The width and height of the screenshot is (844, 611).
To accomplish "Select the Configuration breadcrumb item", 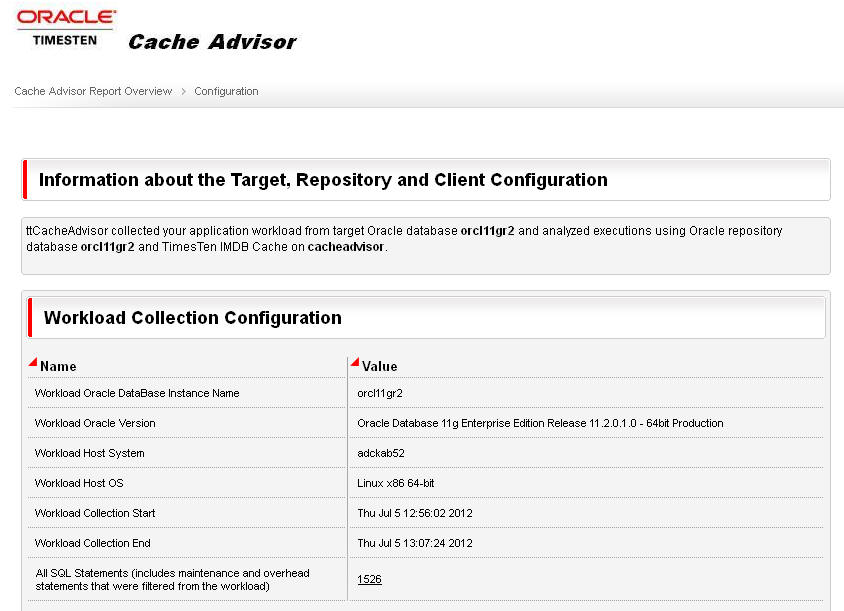I will (226, 92).
